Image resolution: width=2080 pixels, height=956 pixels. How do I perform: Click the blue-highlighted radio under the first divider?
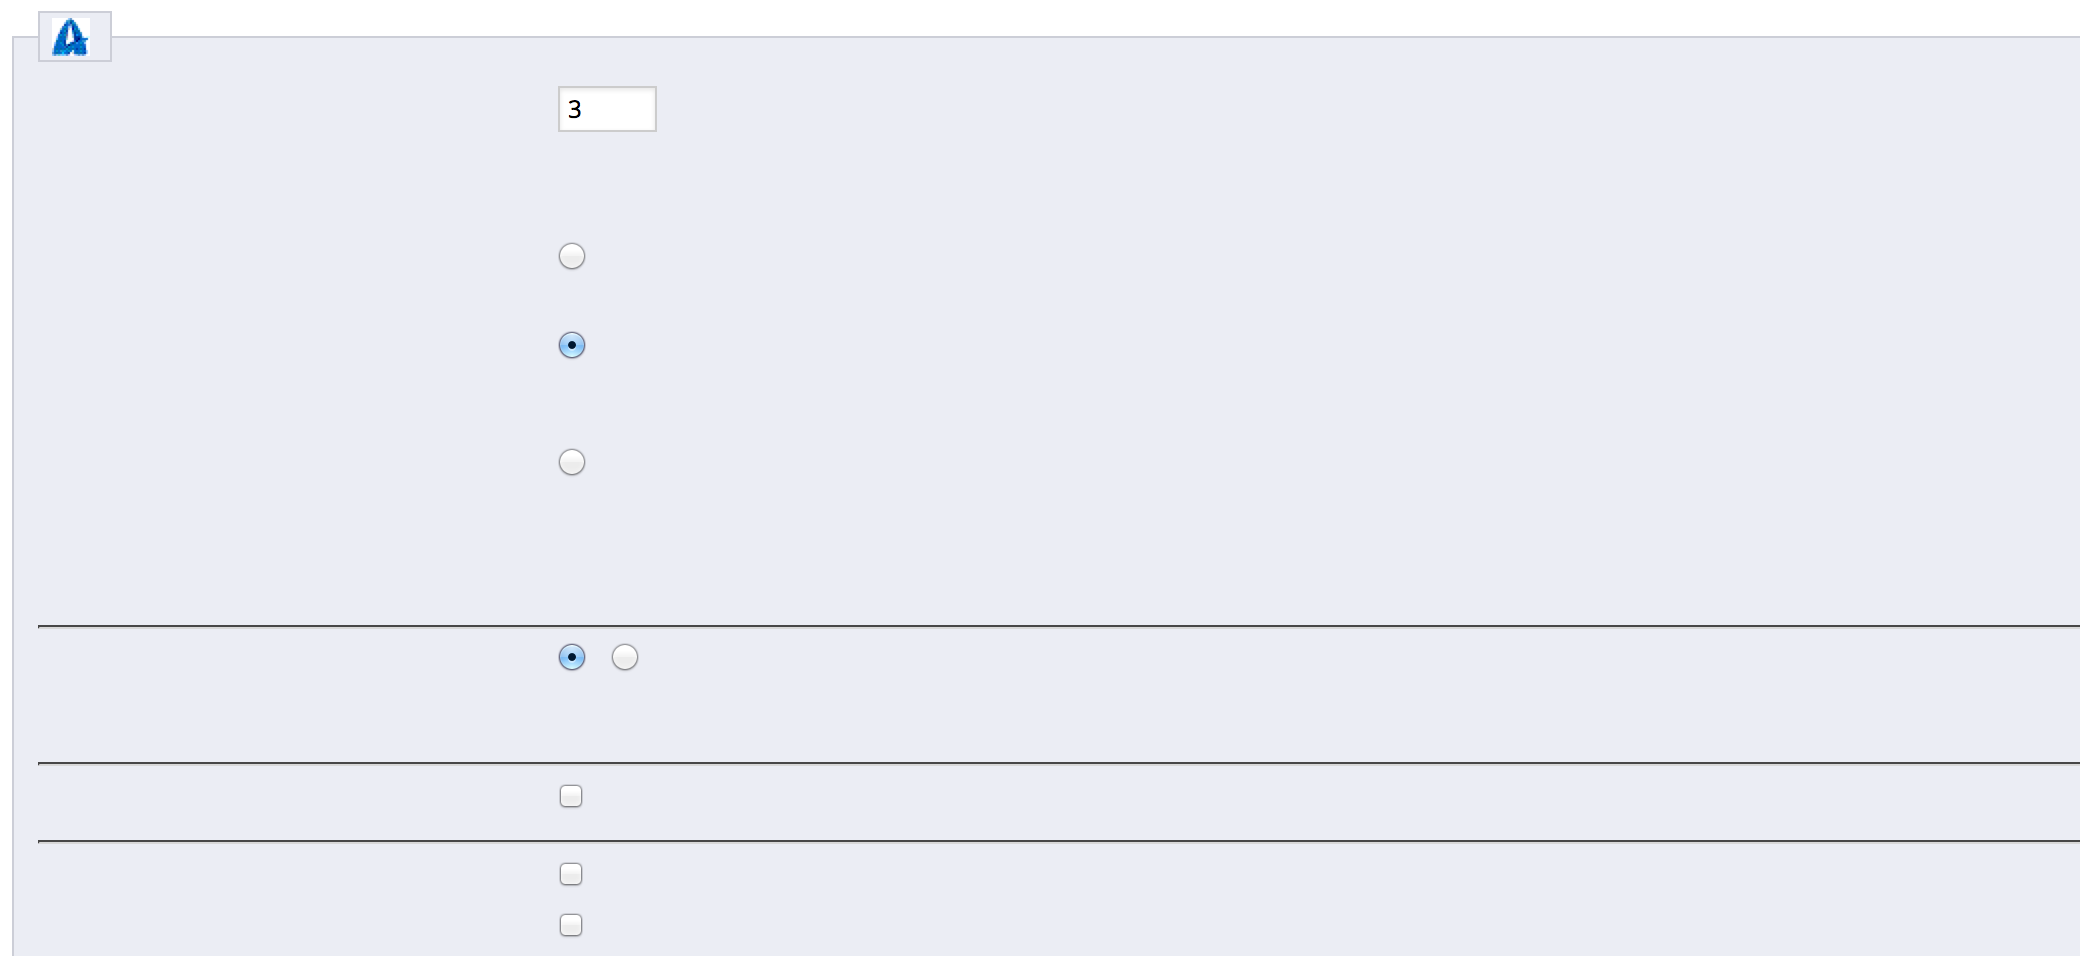tap(572, 657)
